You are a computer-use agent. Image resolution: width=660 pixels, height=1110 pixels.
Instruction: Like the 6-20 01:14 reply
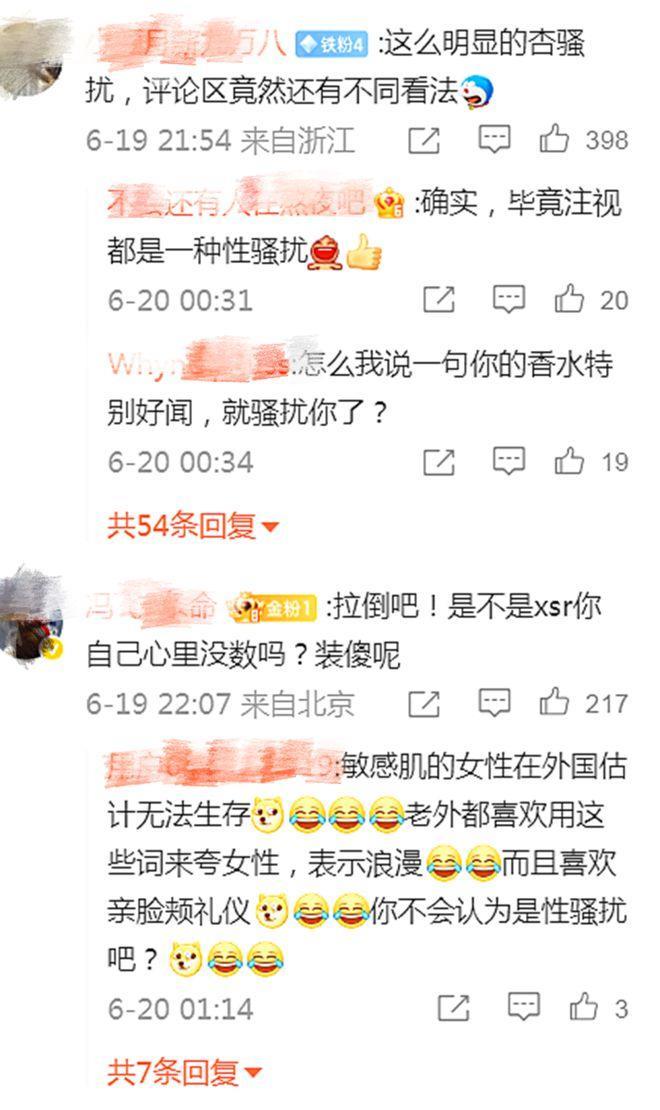584,1006
